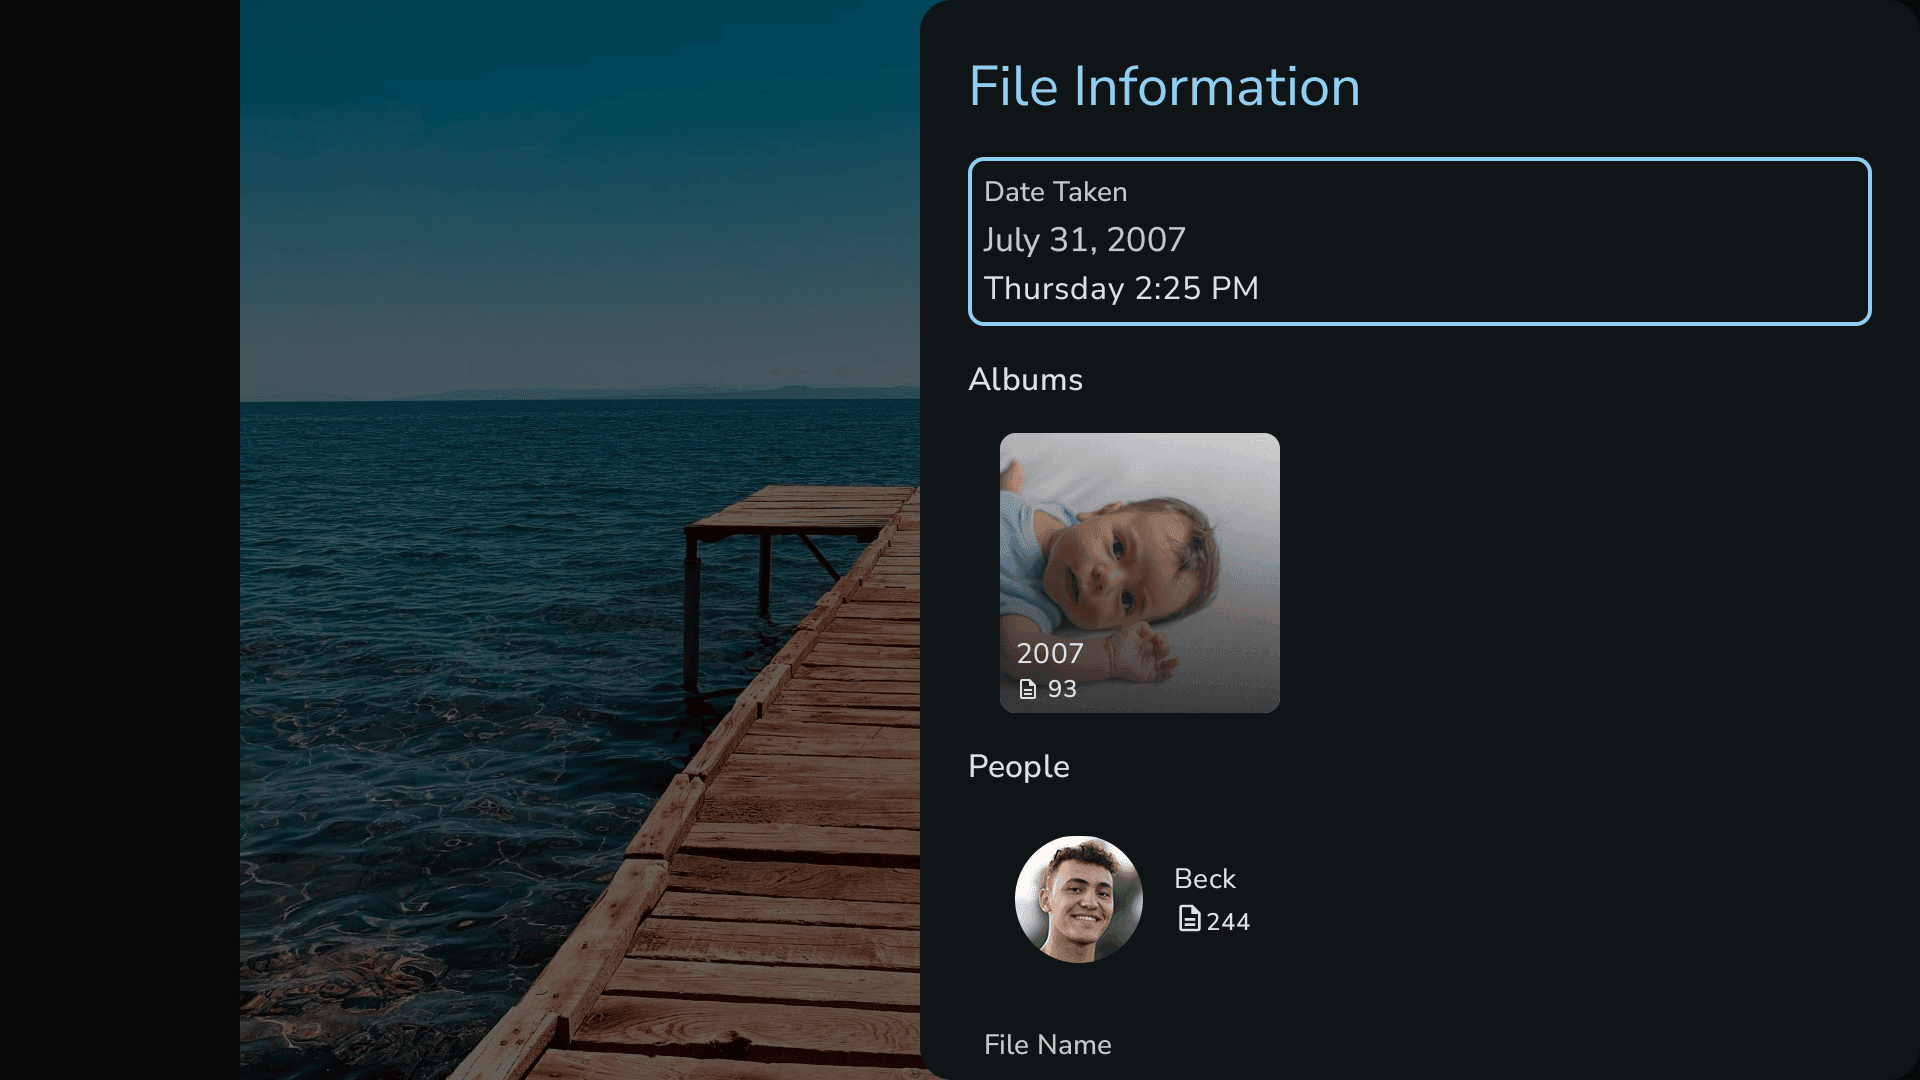Click the People section heading
The width and height of the screenshot is (1920, 1080).
click(x=1018, y=766)
